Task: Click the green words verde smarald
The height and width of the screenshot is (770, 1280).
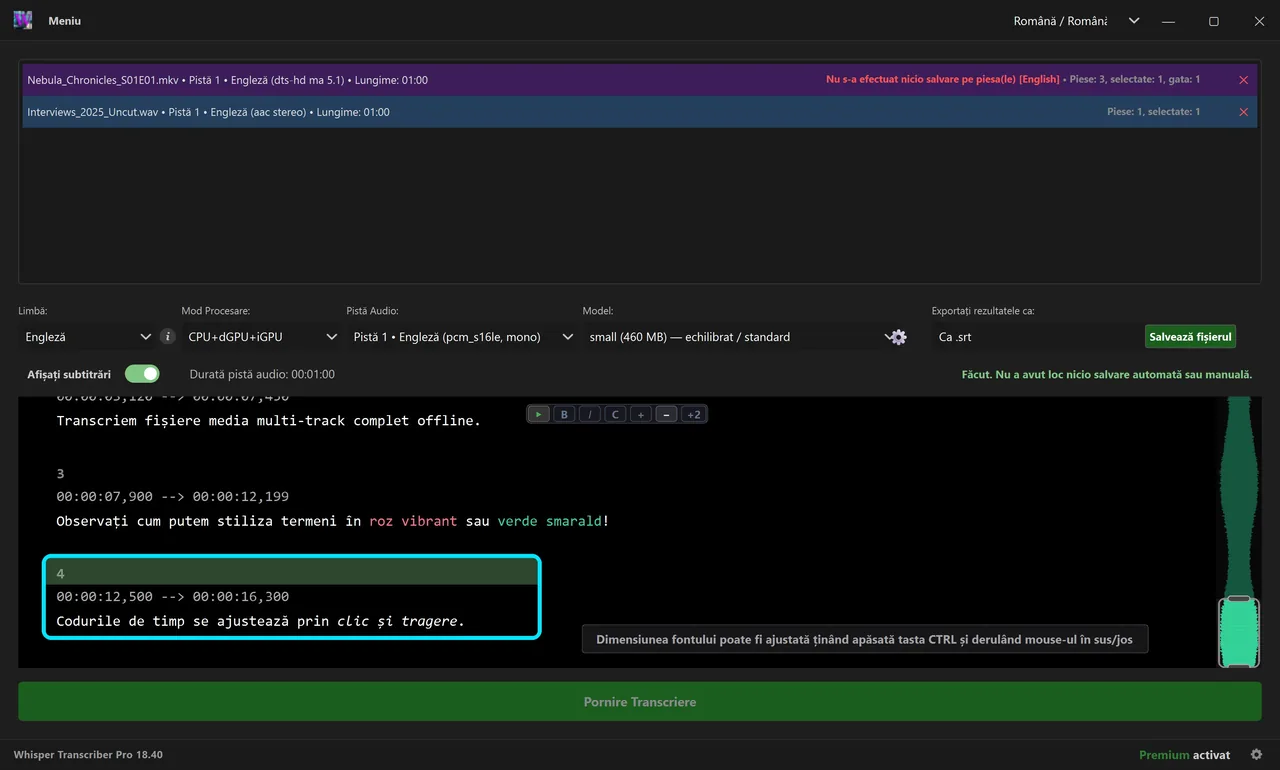Action: tap(550, 521)
